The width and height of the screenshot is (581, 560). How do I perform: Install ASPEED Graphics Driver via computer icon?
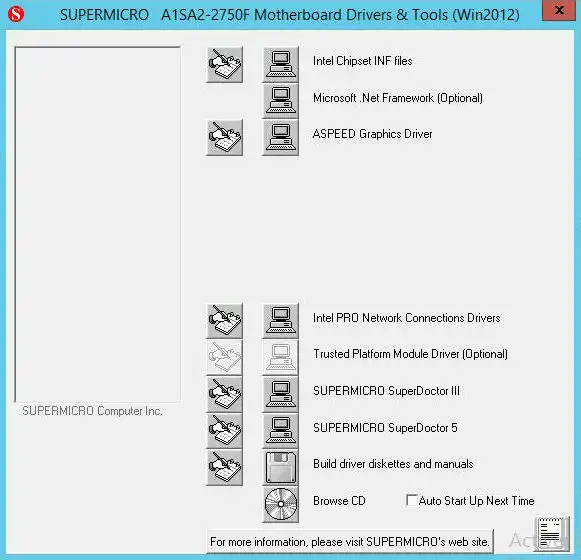280,137
